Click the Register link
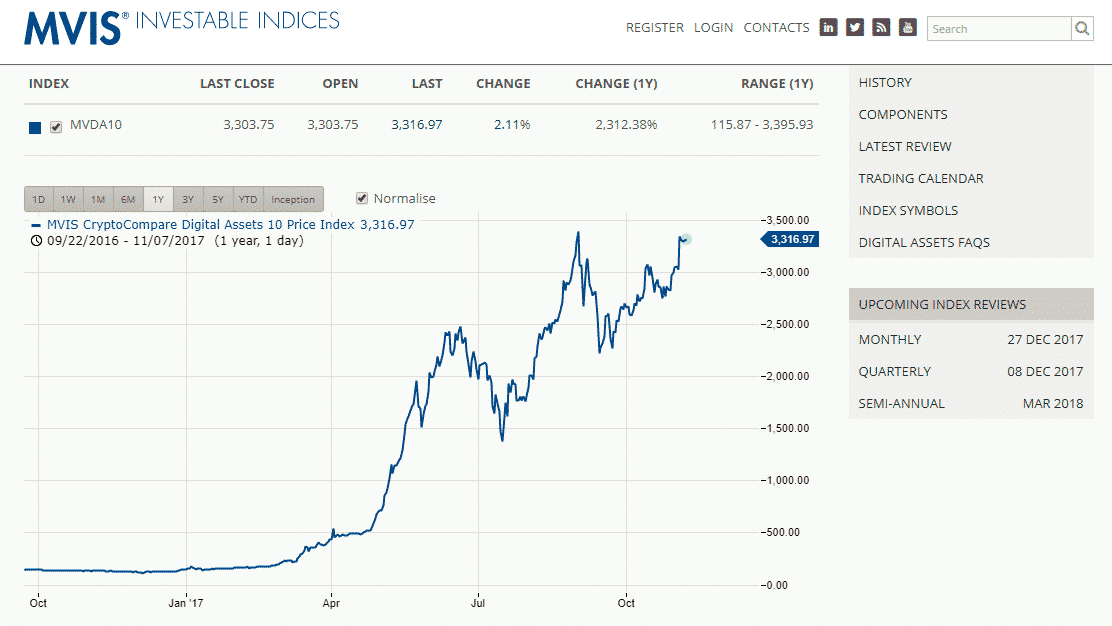The width and height of the screenshot is (1112, 626). point(654,28)
